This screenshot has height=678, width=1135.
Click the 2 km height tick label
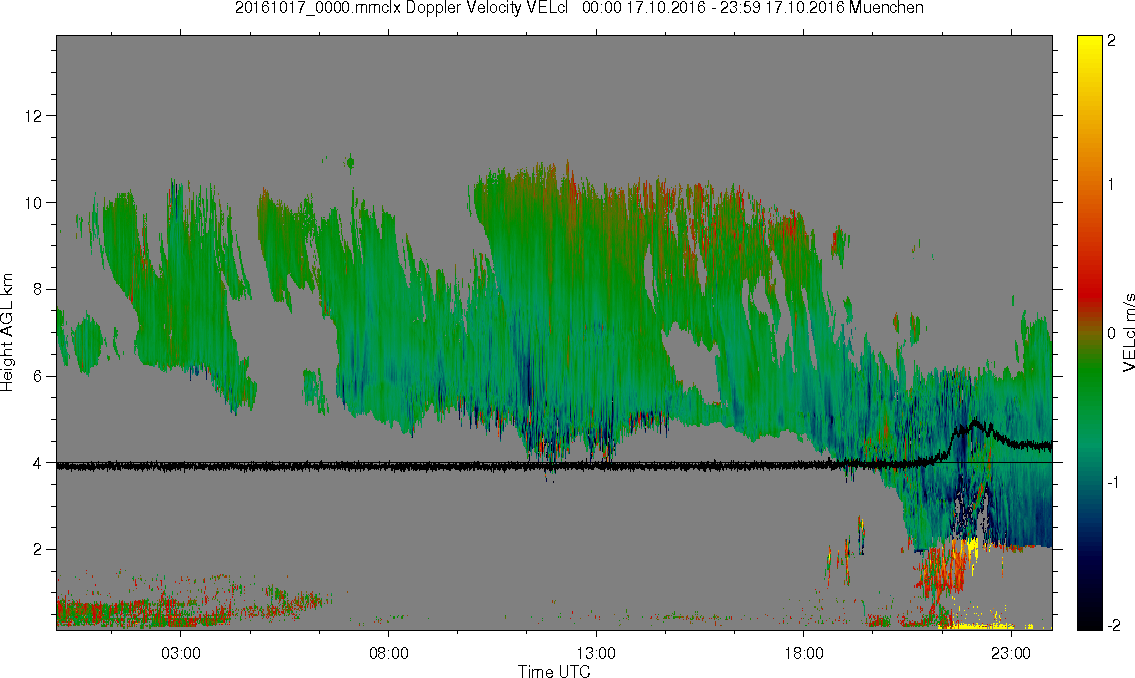pos(38,550)
